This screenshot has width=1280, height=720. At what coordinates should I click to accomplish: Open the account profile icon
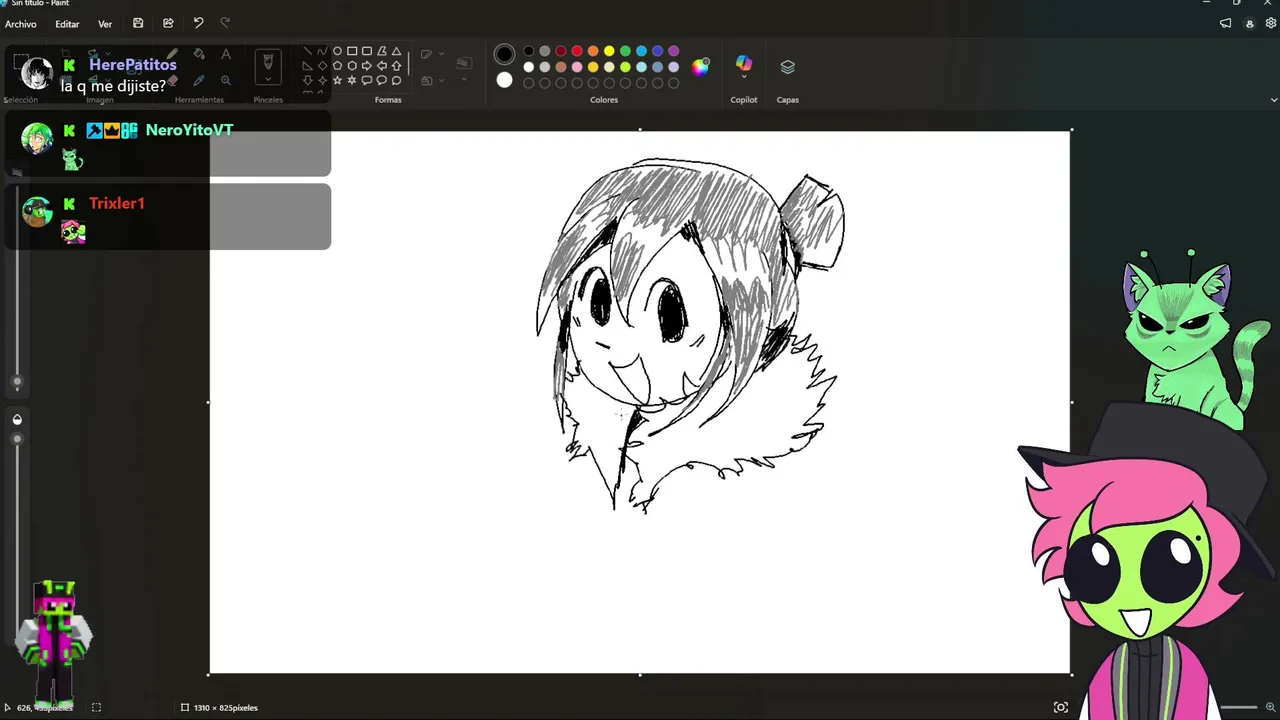(1249, 24)
